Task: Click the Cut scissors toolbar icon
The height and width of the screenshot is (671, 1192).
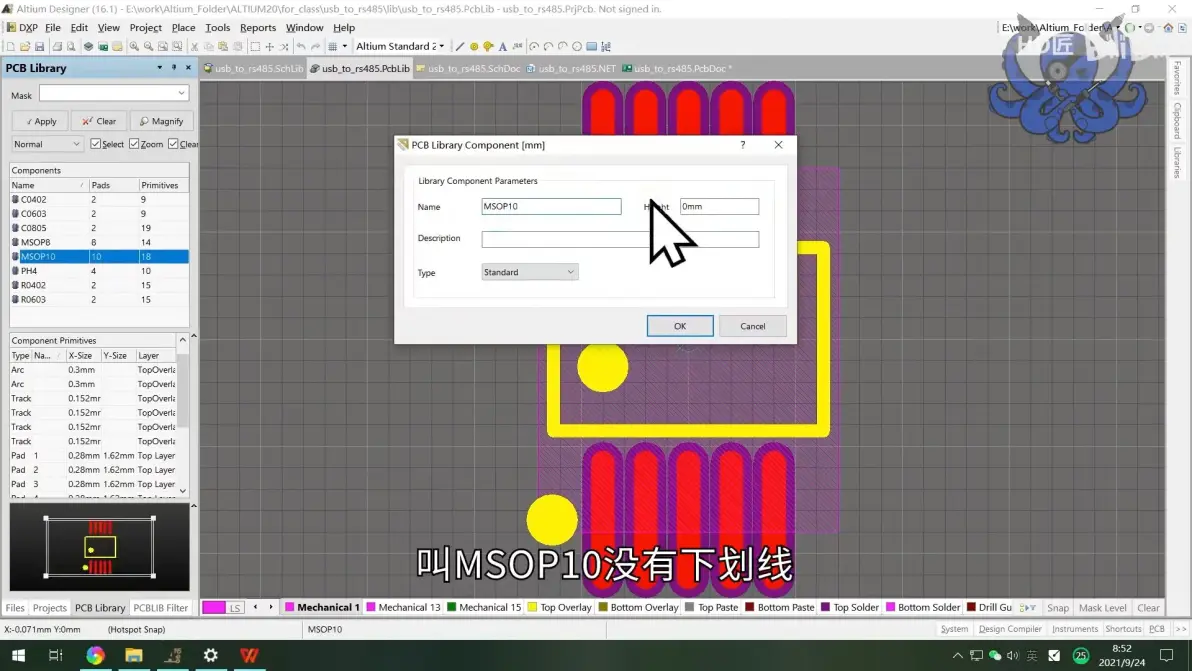Action: tap(195, 46)
